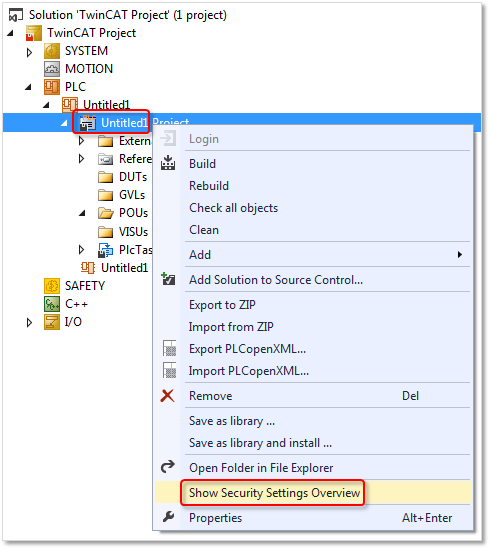Choose Import from ZIP
The height and width of the screenshot is (550, 490).
313,327
